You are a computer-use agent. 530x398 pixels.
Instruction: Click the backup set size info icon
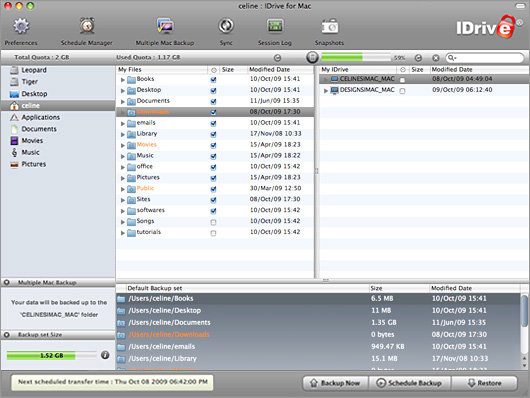click(105, 355)
